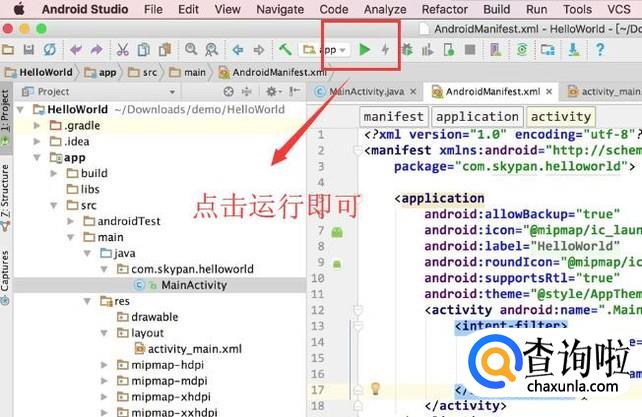This screenshot has height=417, width=642.
Task: Click the Project Structure icon
Action: click(547, 50)
